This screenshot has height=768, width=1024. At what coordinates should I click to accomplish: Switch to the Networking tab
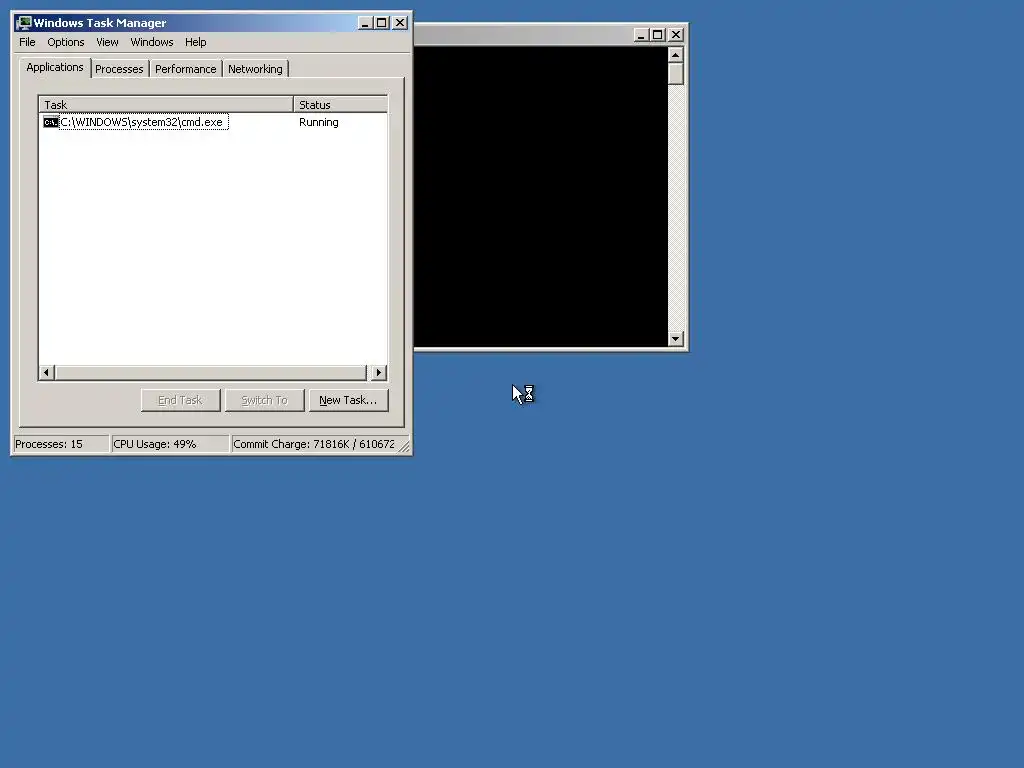(x=255, y=69)
